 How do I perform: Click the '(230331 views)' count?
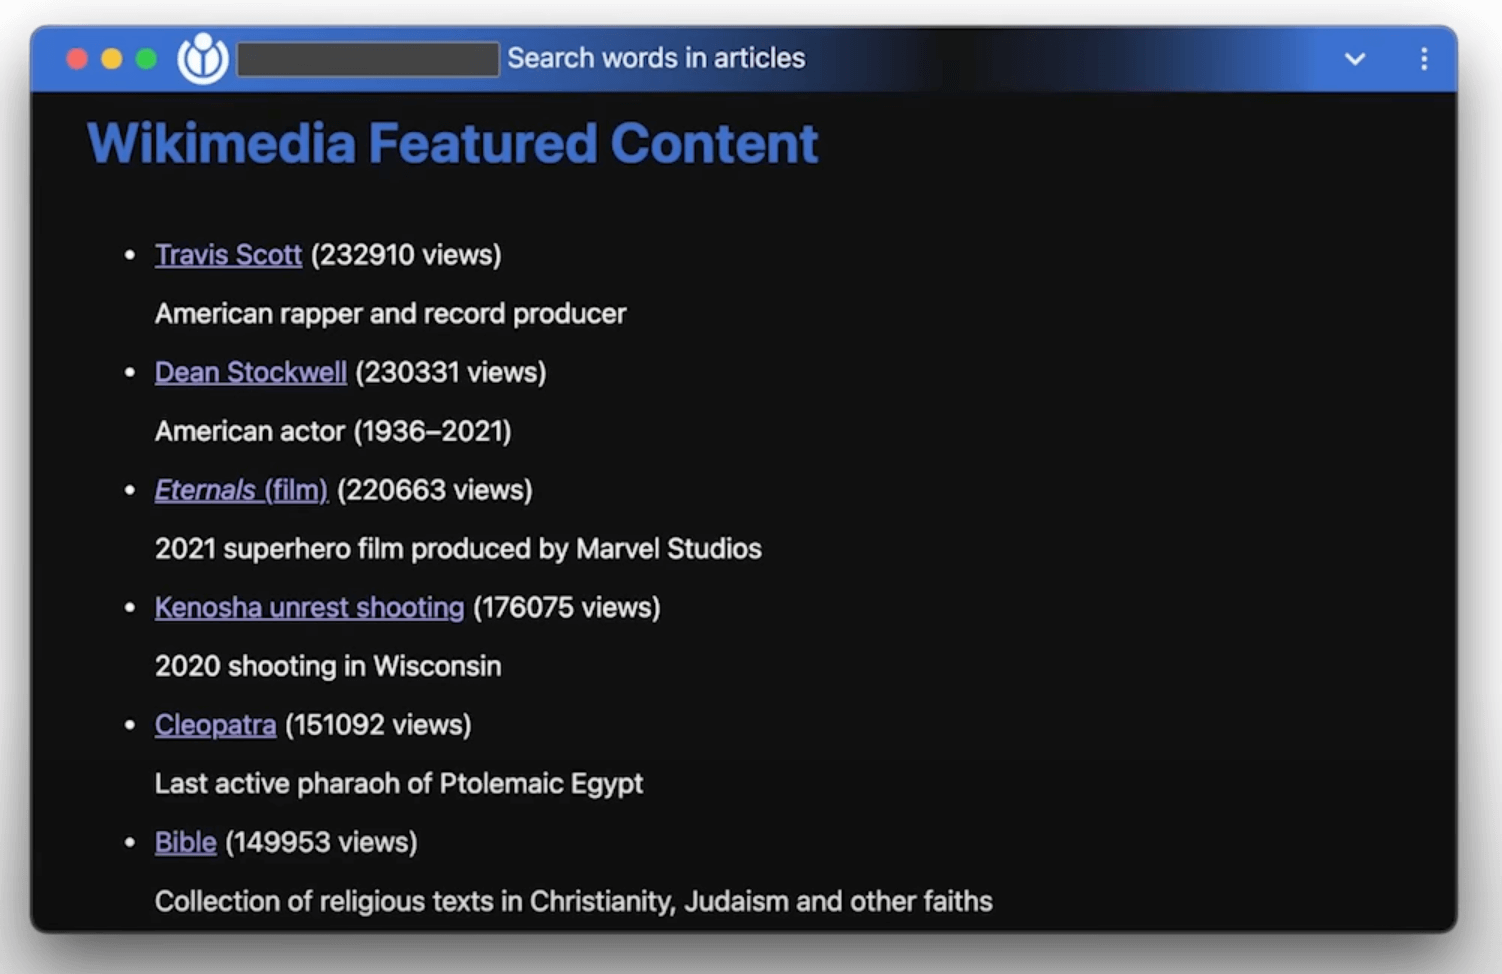tap(451, 372)
